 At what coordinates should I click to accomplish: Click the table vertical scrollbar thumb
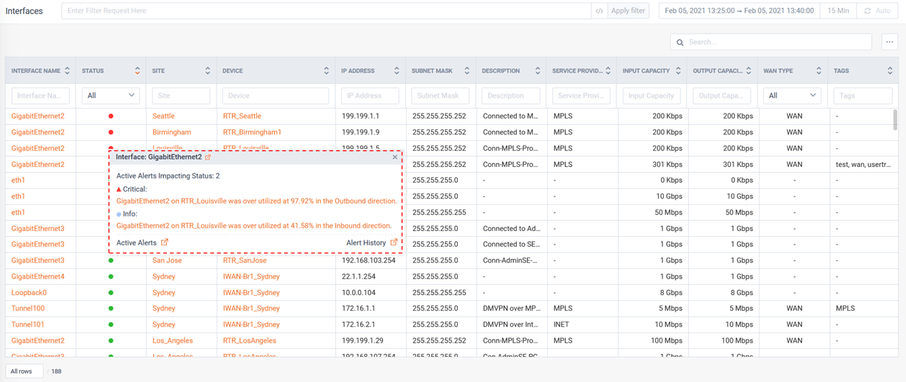[x=895, y=119]
